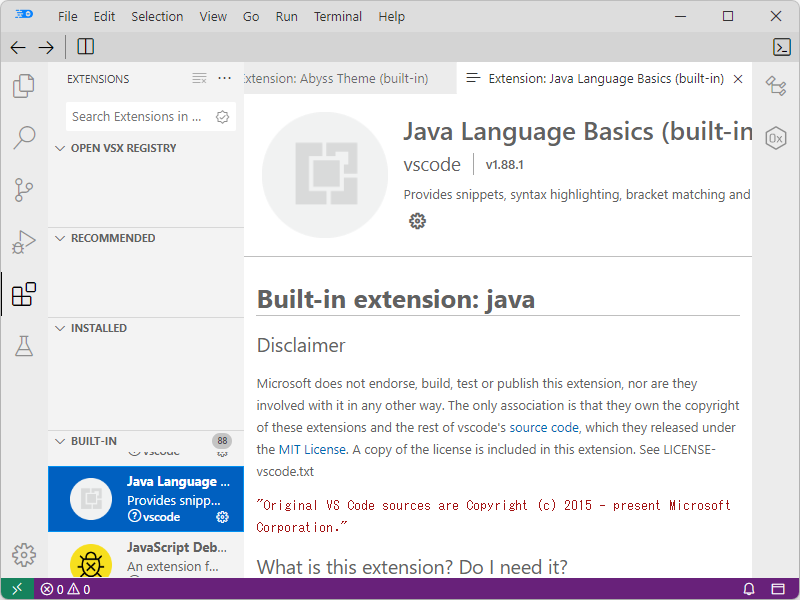Open the View menu
This screenshot has height=600, width=800.
[213, 17]
